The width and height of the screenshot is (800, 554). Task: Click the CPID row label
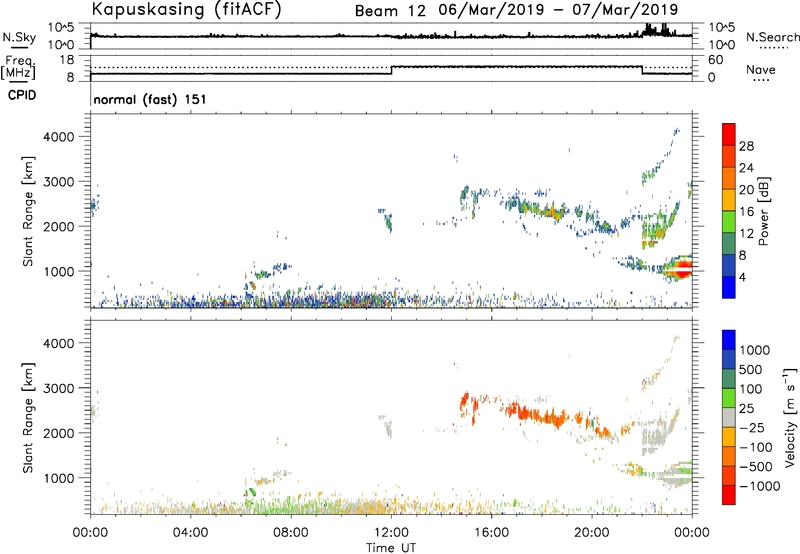click(22, 95)
